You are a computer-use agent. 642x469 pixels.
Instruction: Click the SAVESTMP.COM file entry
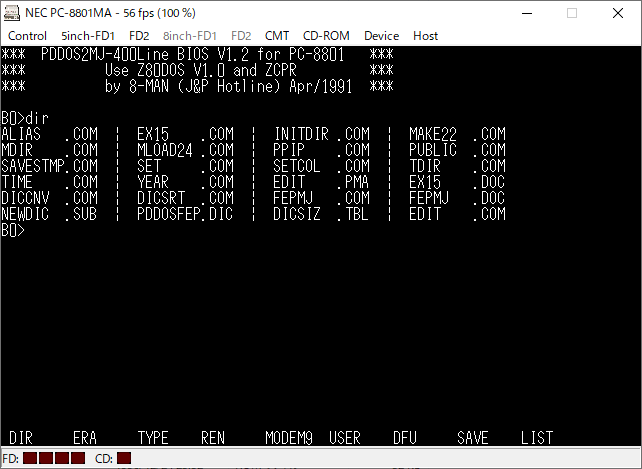[x=50, y=166]
